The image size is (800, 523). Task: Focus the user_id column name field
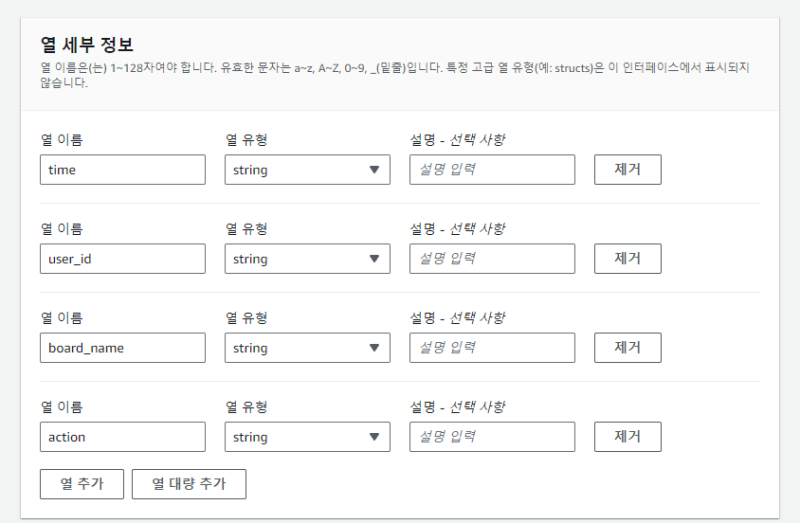122,259
